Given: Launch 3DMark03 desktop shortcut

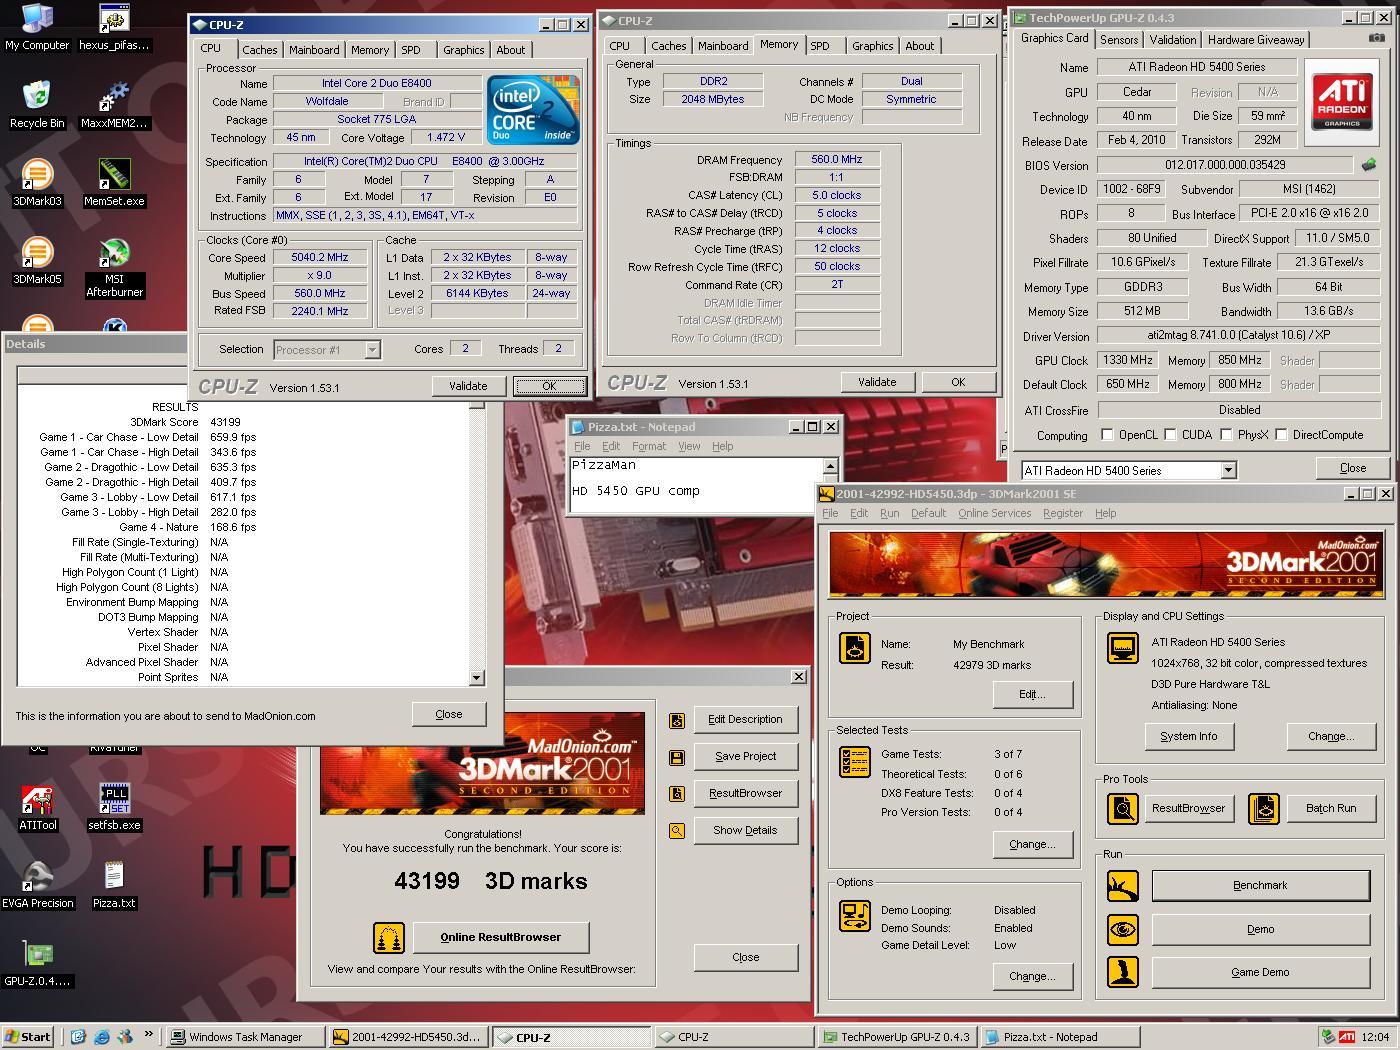Looking at the screenshot, I should click(37, 183).
